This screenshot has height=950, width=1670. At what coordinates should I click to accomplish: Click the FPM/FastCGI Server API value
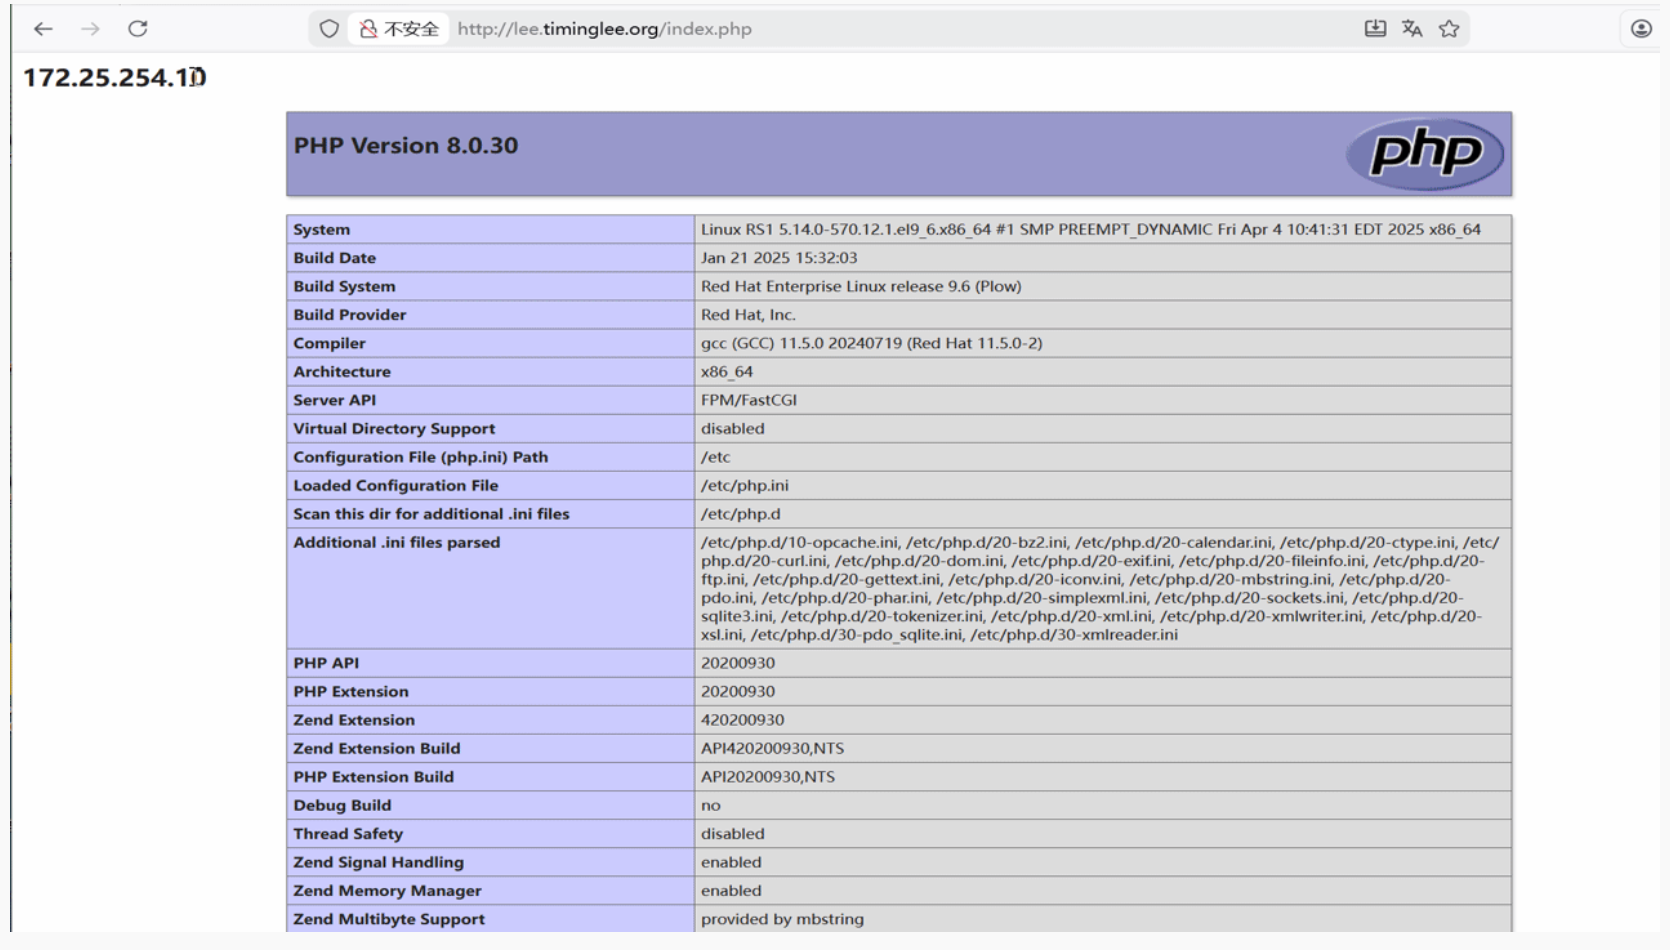(x=749, y=400)
